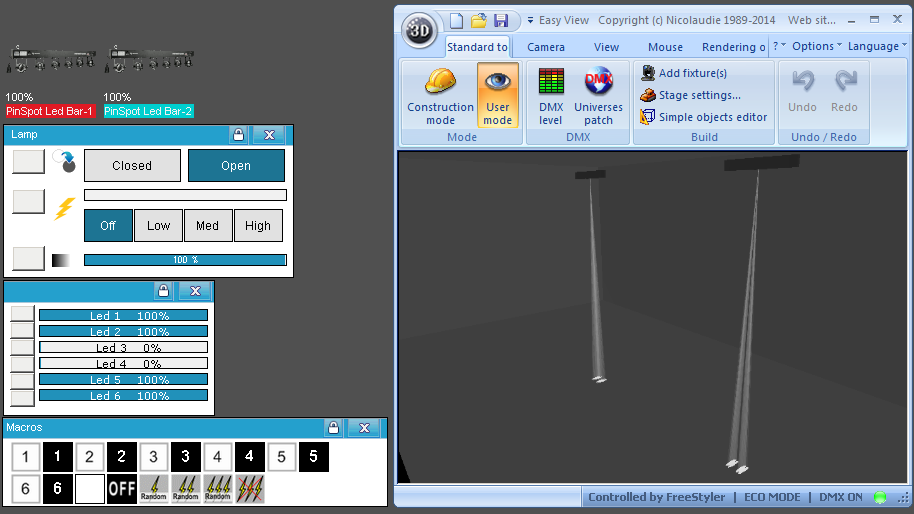This screenshot has width=914, height=514.
Task: Trigger the crossed-out bolts strobe-off macro
Action: [250, 488]
